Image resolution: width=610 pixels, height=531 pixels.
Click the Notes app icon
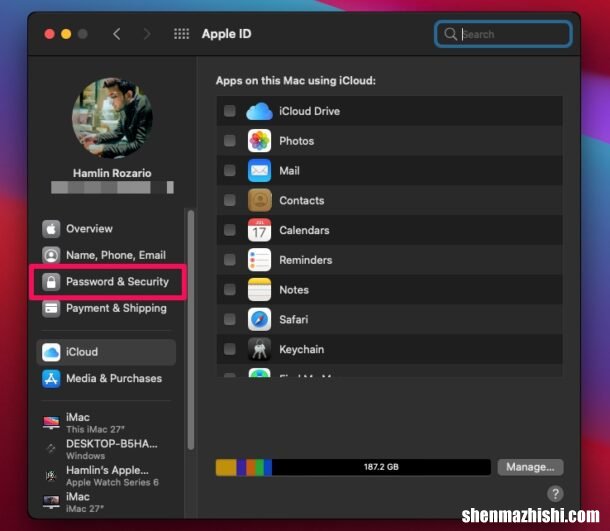click(259, 289)
